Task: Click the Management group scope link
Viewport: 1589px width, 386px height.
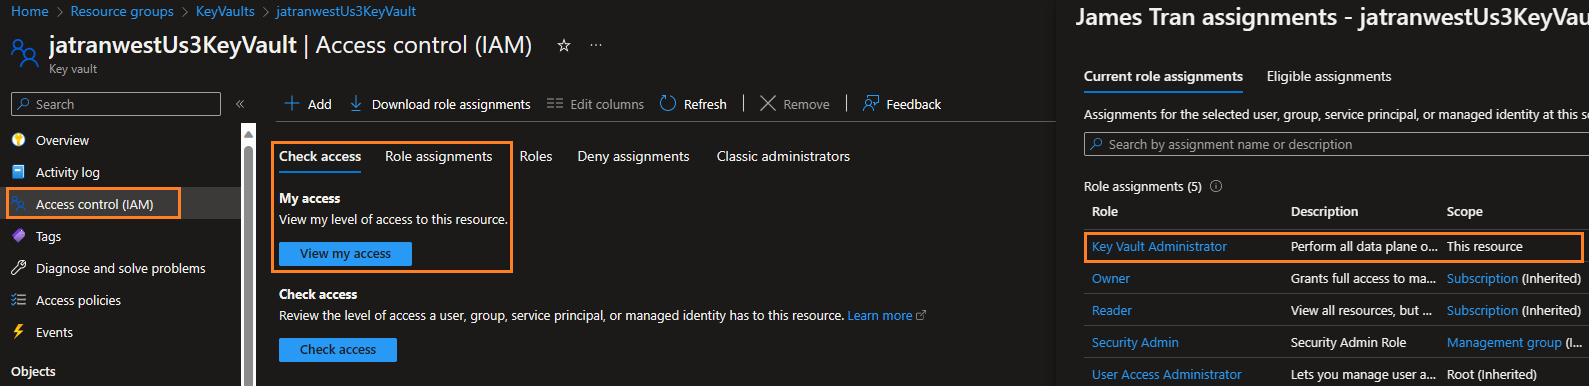Action: [x=1504, y=343]
